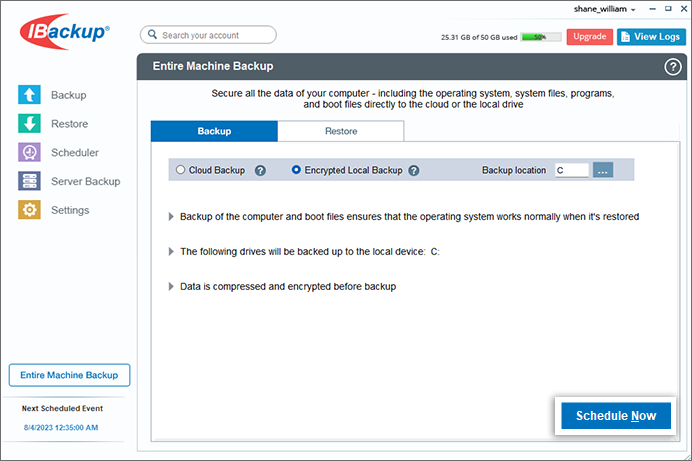Open Backup from the sidebar label
This screenshot has width=692, height=461.
[68, 95]
